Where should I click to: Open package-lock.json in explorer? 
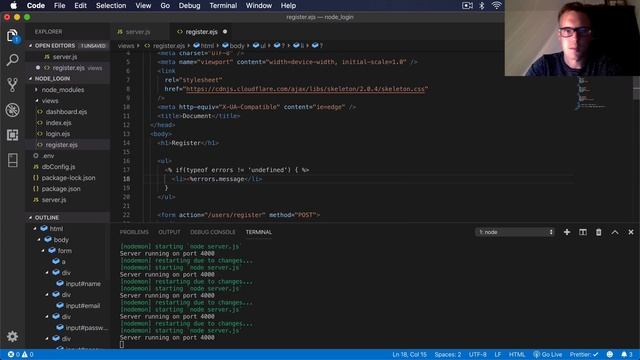coord(68,178)
